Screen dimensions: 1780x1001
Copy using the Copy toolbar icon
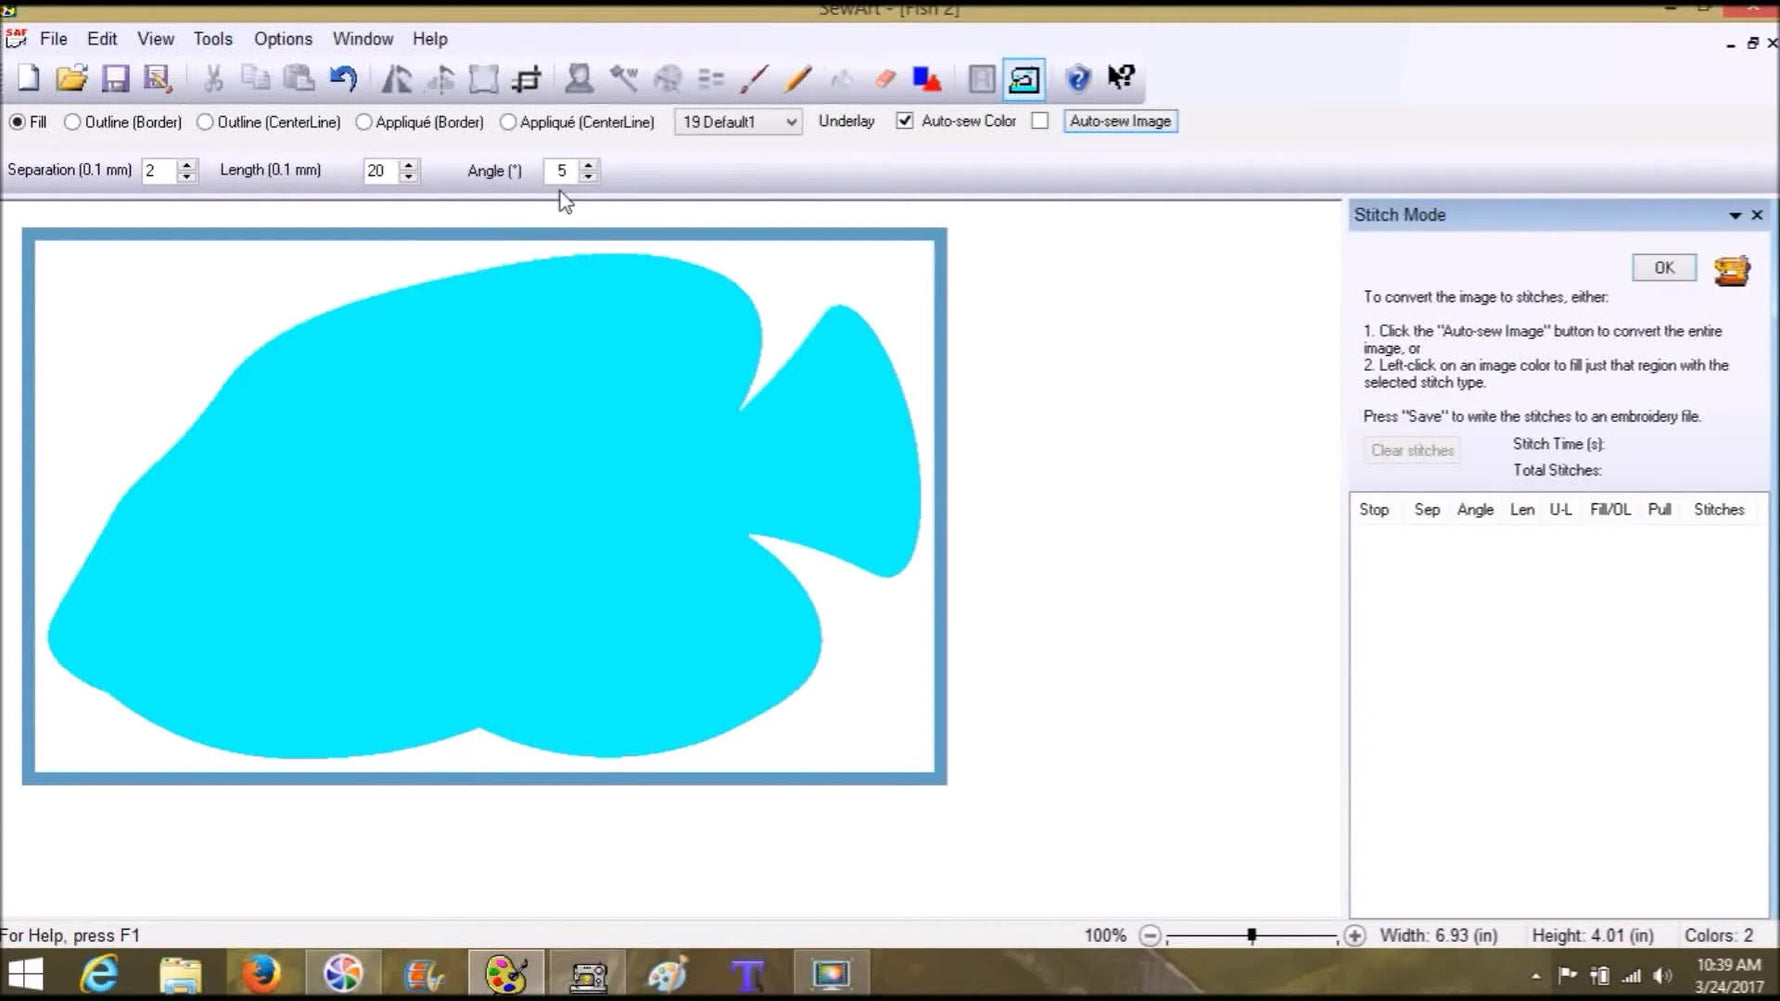256,78
